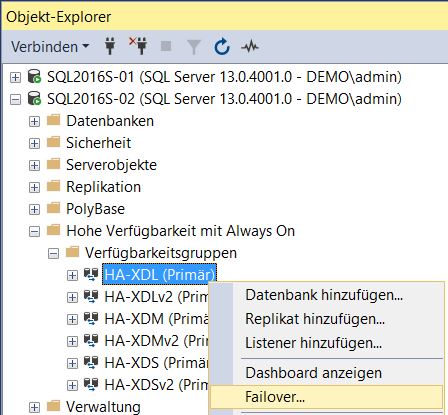This screenshot has height=415, width=448.
Task: Choose Datenbank hinzufügen... from context menu
Action: coord(327,295)
